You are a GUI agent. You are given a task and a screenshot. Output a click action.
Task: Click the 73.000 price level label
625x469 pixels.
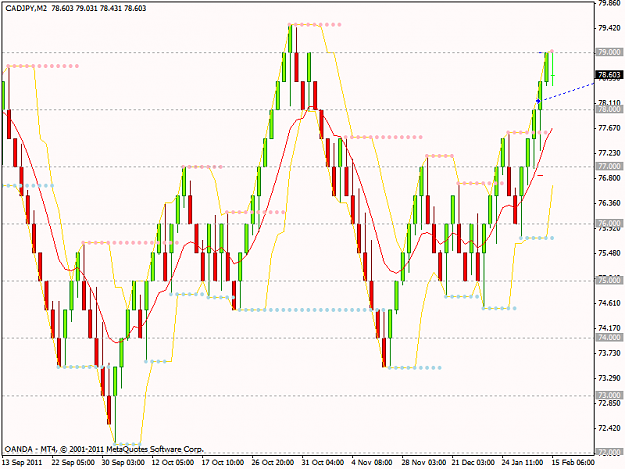point(609,395)
